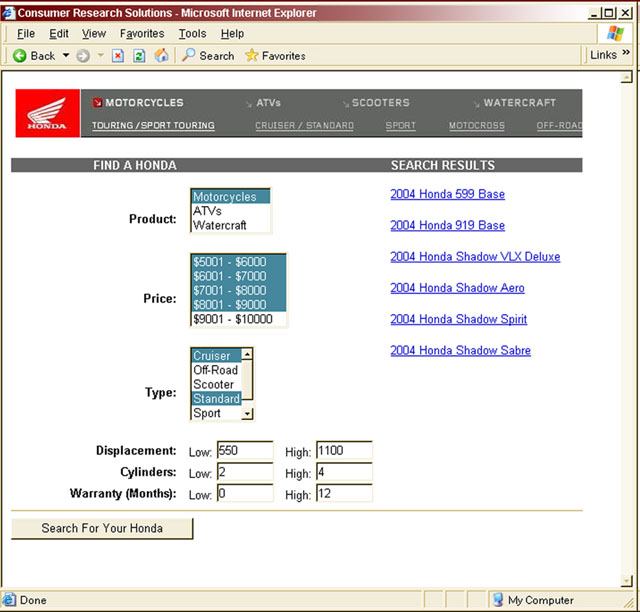Screen dimensions: 640x612
Task: Open the Off-Road category link
Action: (559, 125)
